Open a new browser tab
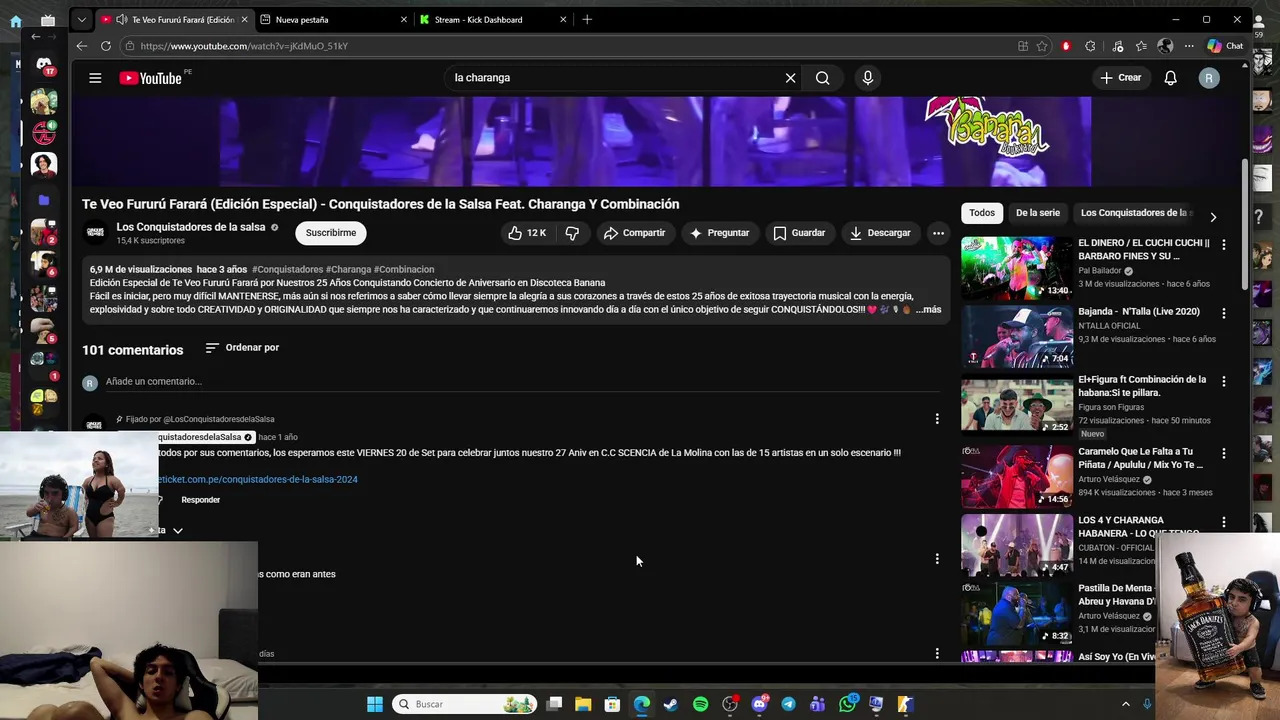1280x720 pixels. 587,19
